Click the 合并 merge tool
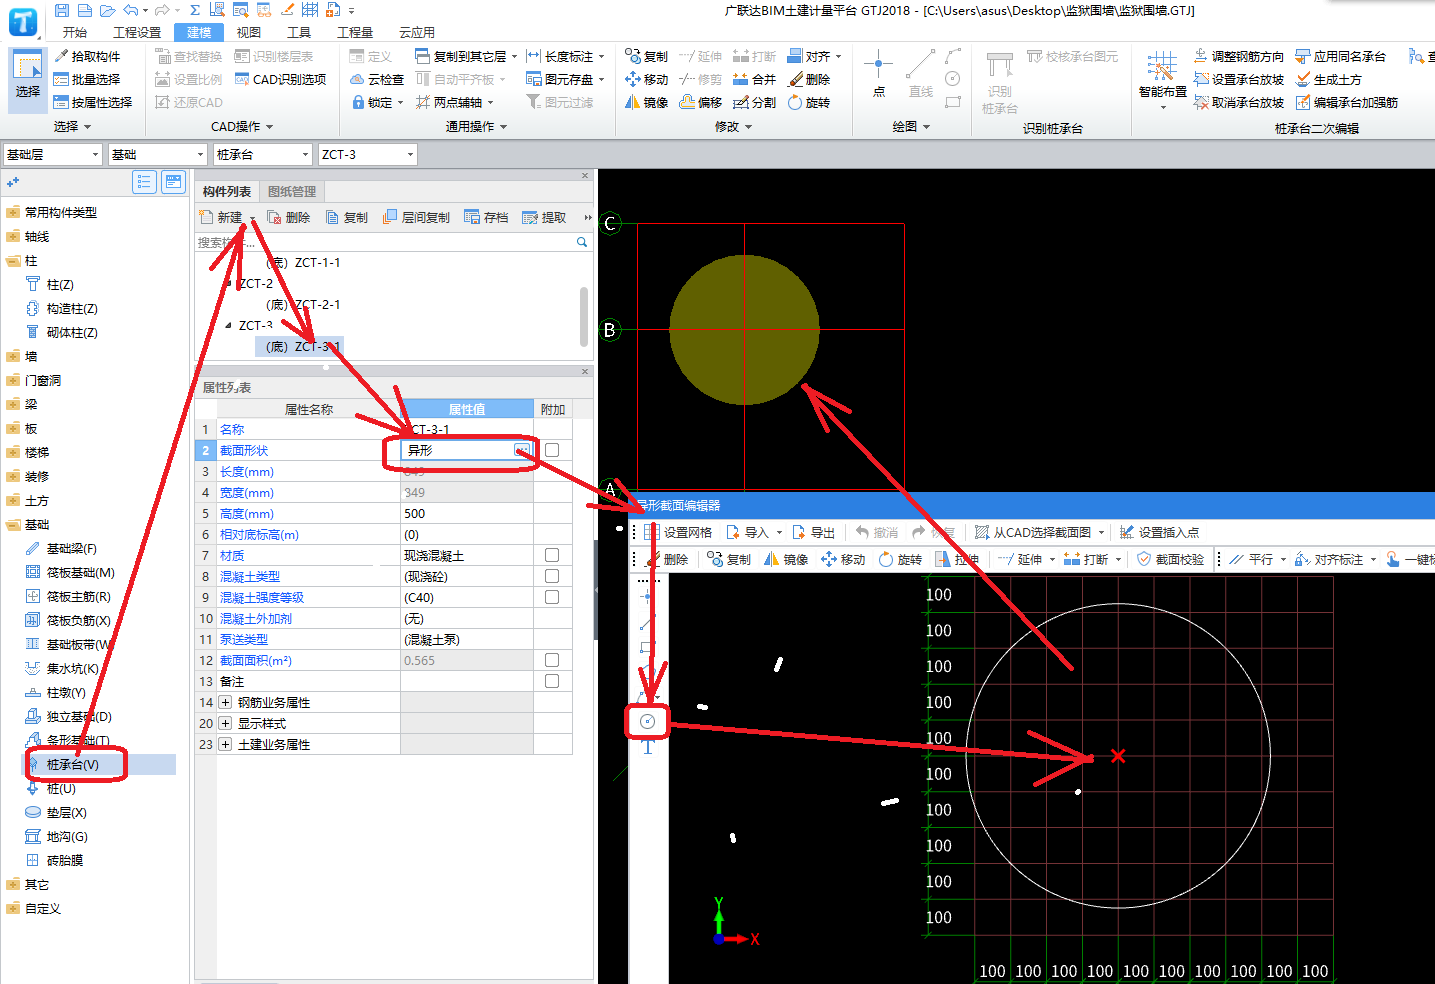This screenshot has height=984, width=1435. pos(755,79)
